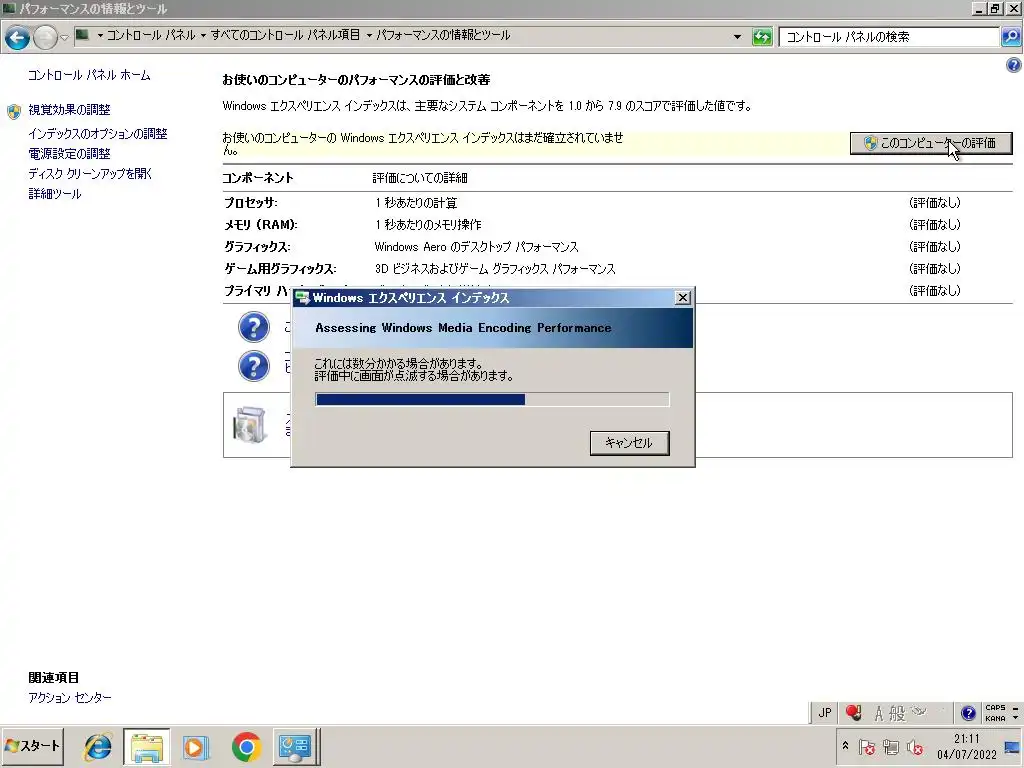The width and height of the screenshot is (1024, 768).
Task: Select the メモリ (RAM) component label
Action: (261, 225)
